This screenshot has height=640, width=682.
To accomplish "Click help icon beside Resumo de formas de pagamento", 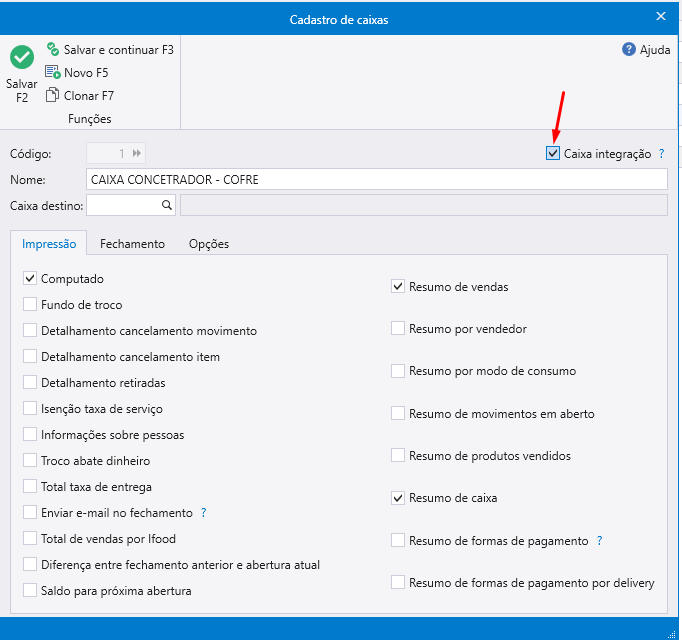I will (x=599, y=540).
